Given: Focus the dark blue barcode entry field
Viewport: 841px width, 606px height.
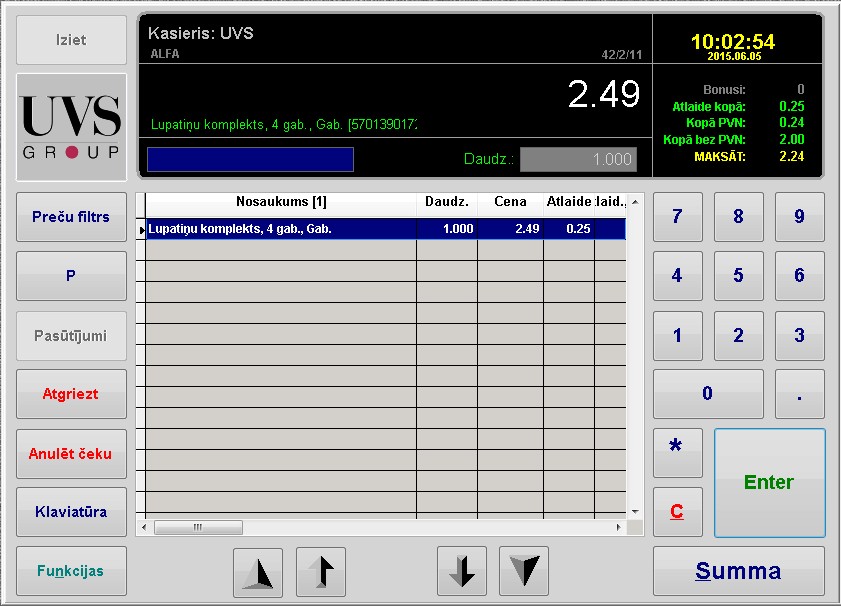Looking at the screenshot, I should coord(250,160).
